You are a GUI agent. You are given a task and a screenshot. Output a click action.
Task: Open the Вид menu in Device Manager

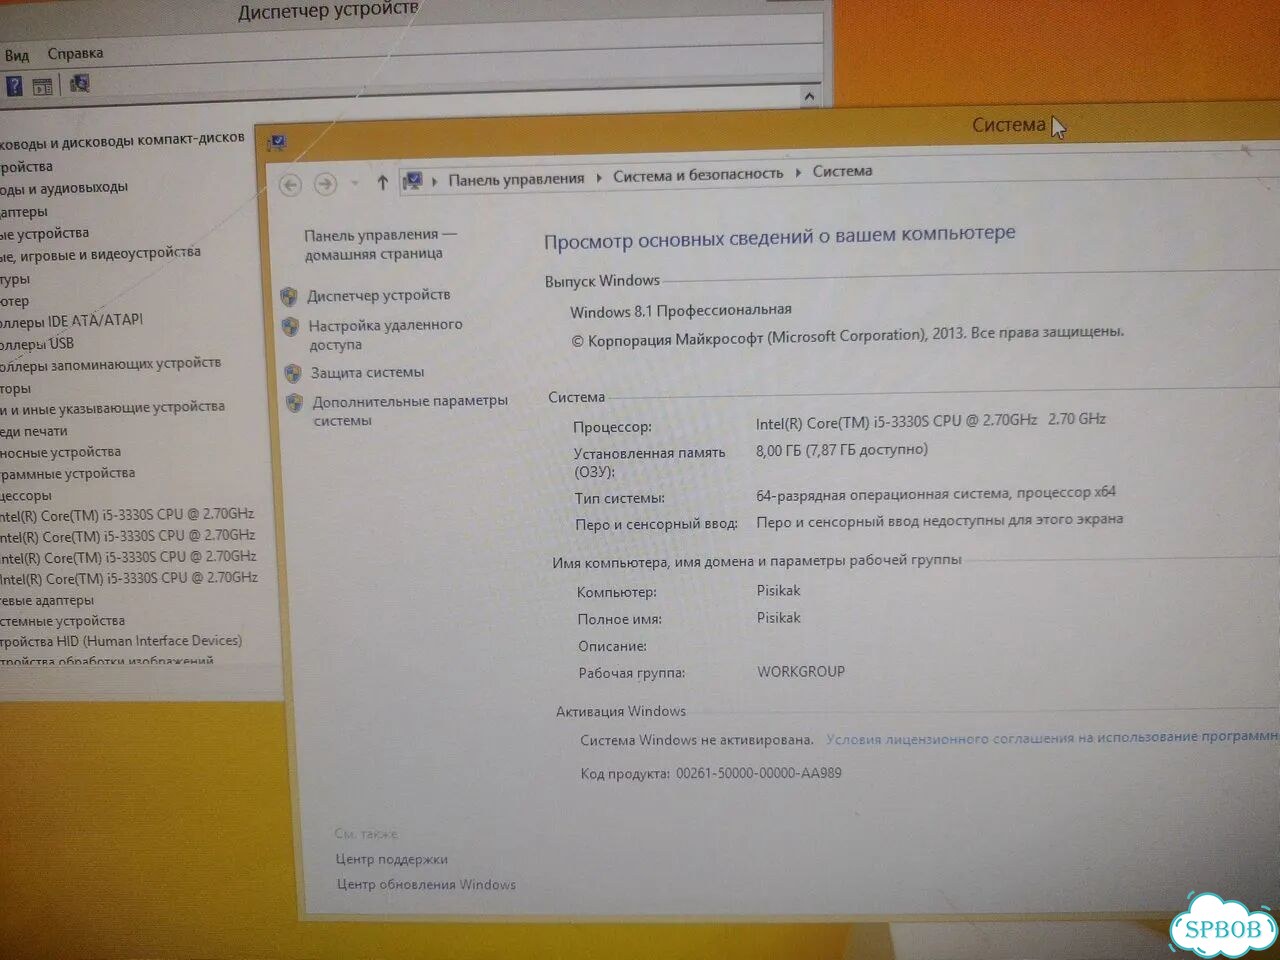[17, 55]
